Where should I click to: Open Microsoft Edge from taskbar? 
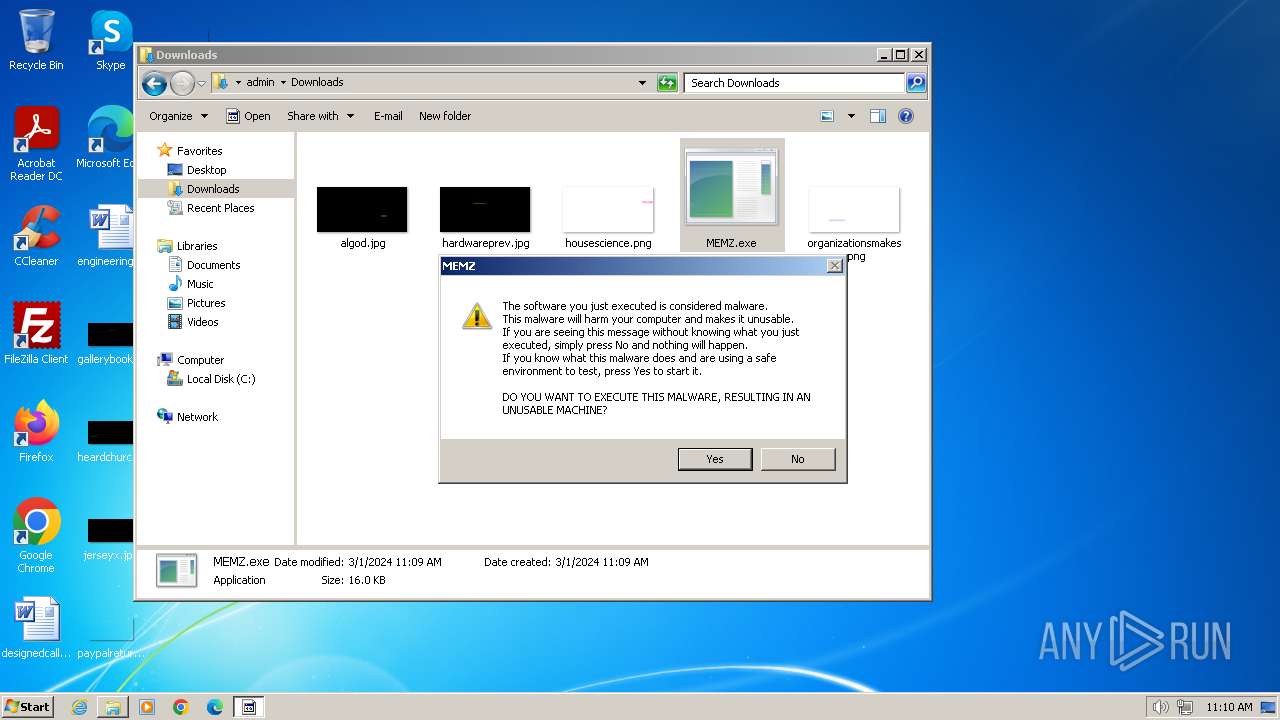(215, 707)
